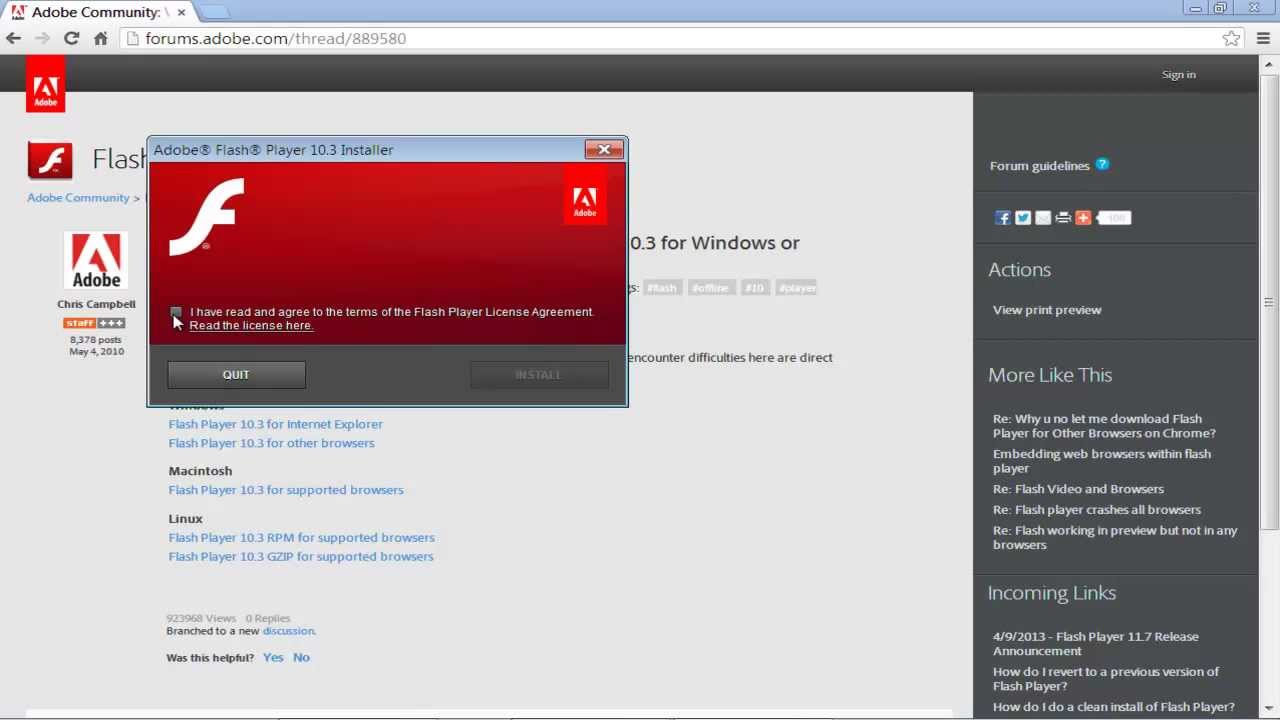The height and width of the screenshot is (720, 1280).
Task: Go back with the browser back arrow
Action: click(x=13, y=38)
